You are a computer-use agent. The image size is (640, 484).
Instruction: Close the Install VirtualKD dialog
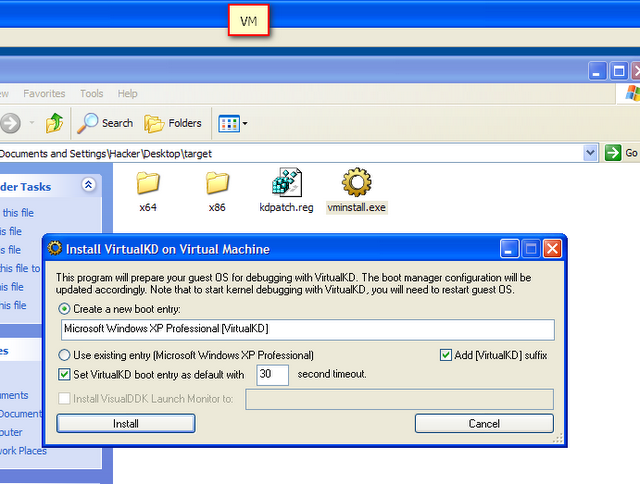[552, 249]
